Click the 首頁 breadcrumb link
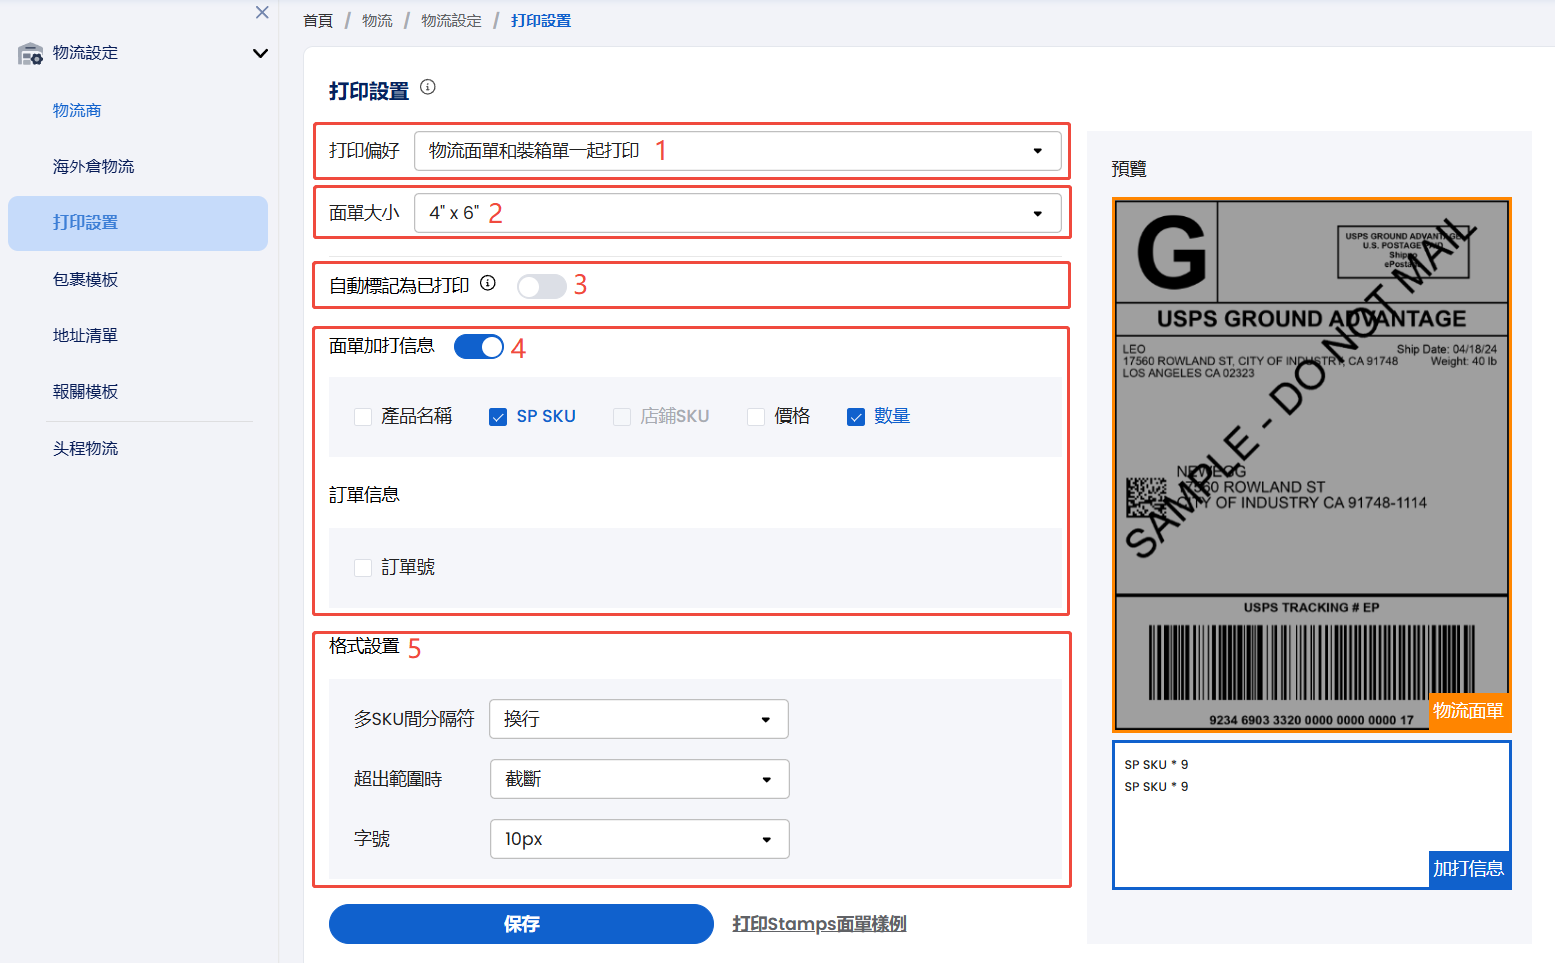Screen dimensions: 1555x963 pyautogui.click(x=318, y=20)
